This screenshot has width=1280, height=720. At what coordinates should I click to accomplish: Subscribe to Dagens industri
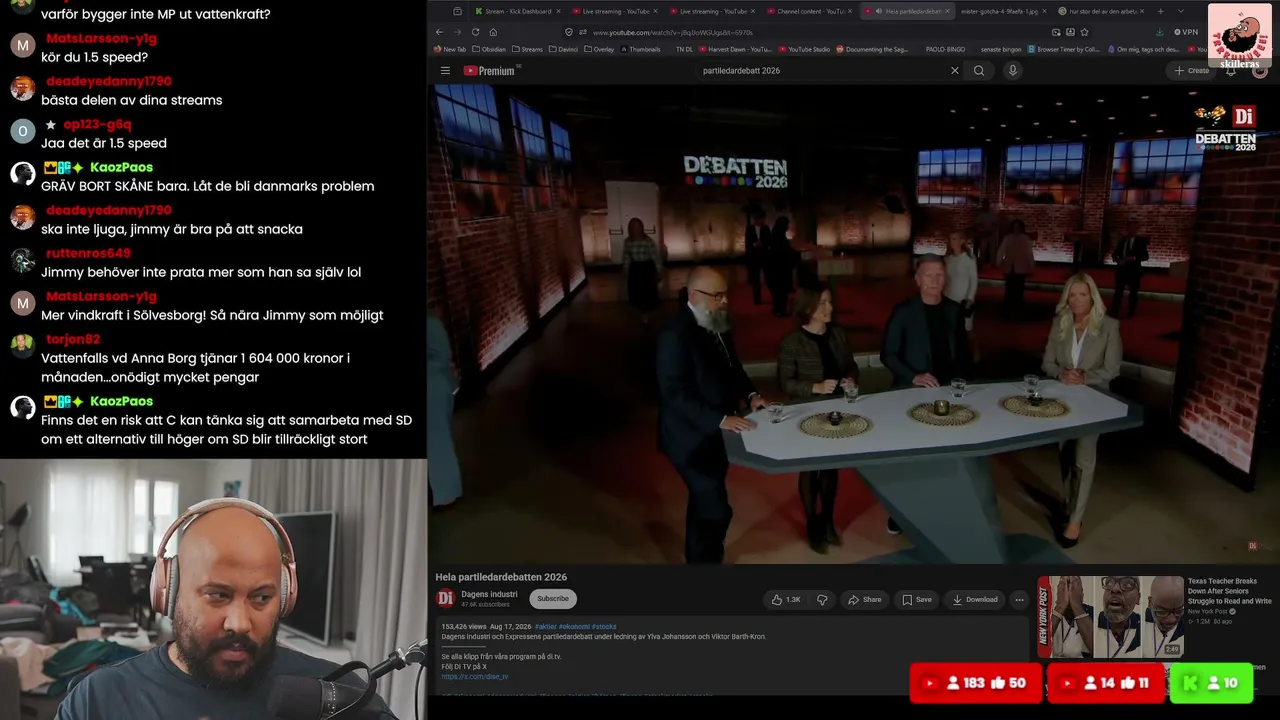point(553,599)
